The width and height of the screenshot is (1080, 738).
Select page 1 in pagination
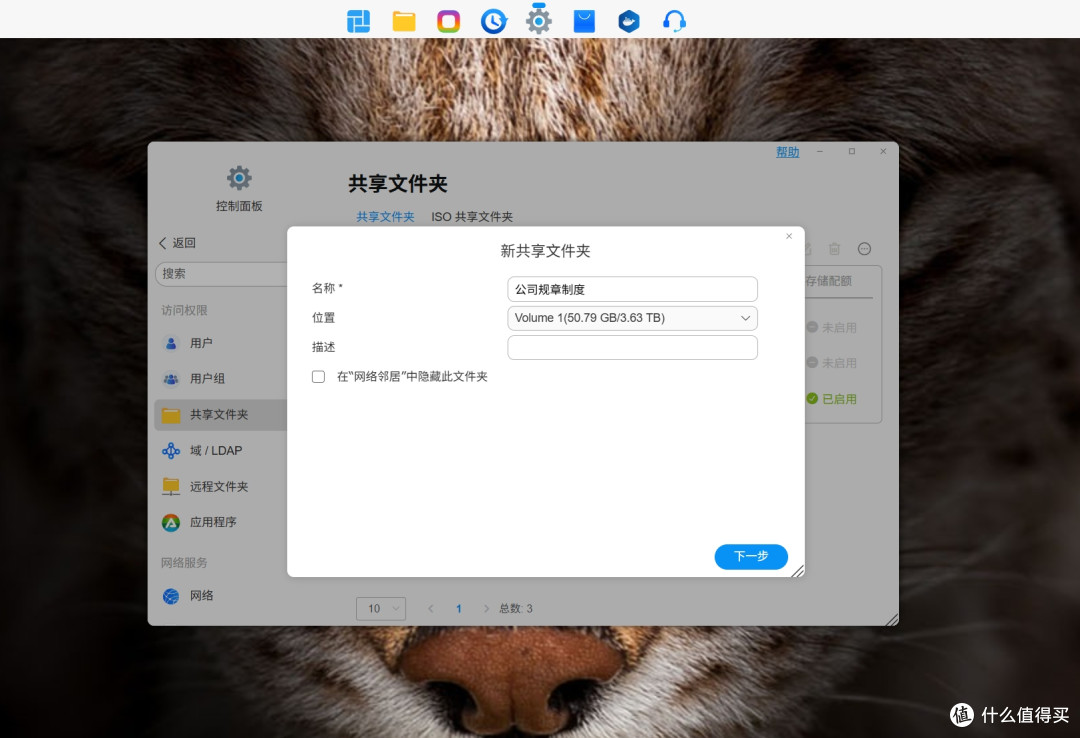[x=459, y=608]
